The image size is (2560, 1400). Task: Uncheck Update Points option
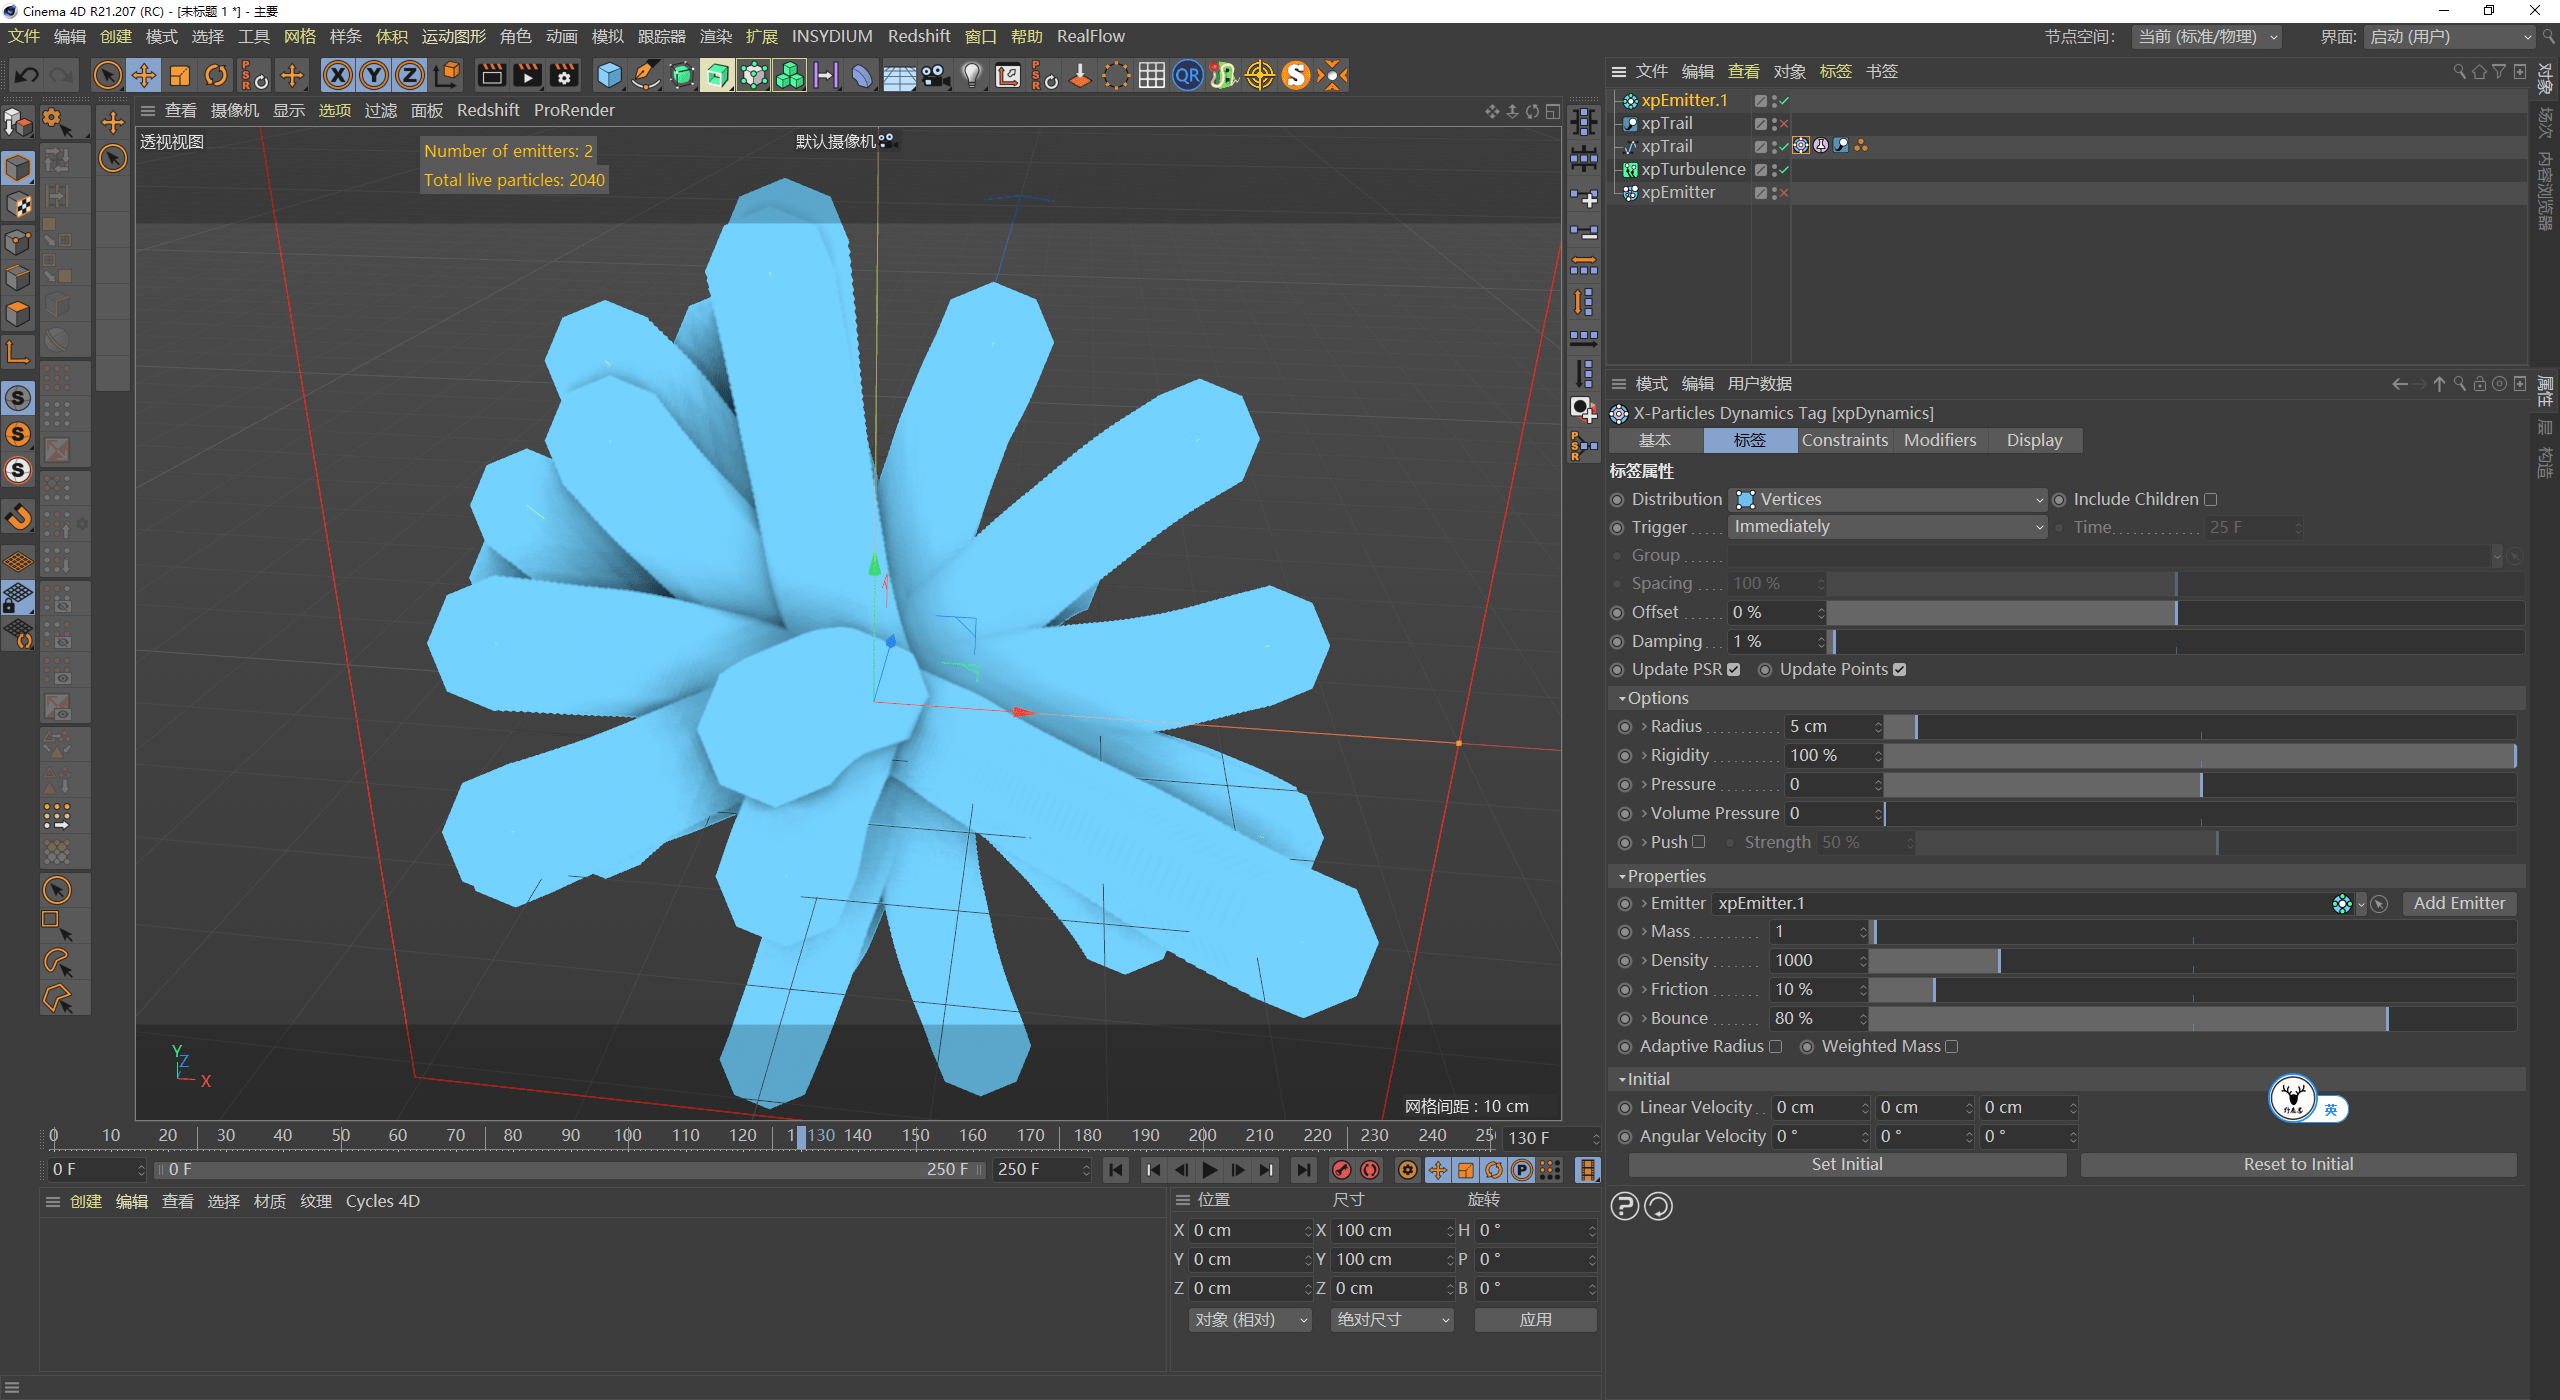click(1900, 669)
